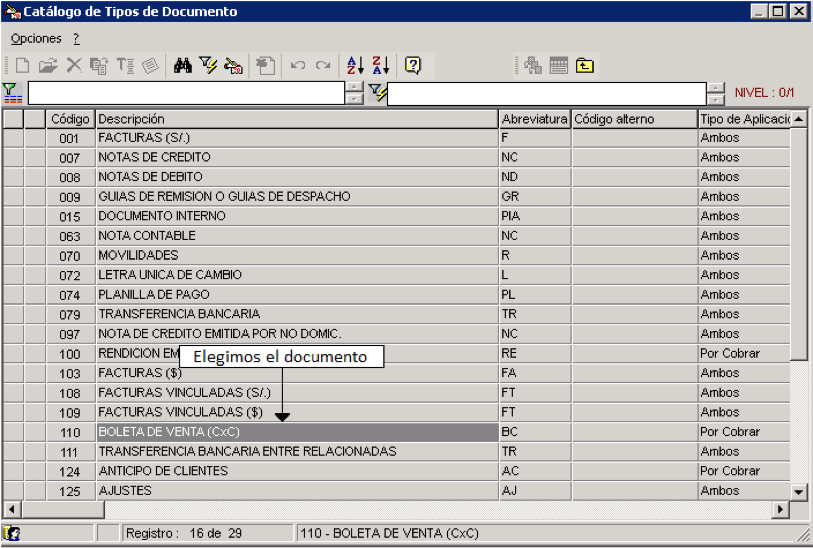Viewport: 813px width, 548px height.
Task: Click the status bar icon at bottom left
Action: (x=11, y=533)
